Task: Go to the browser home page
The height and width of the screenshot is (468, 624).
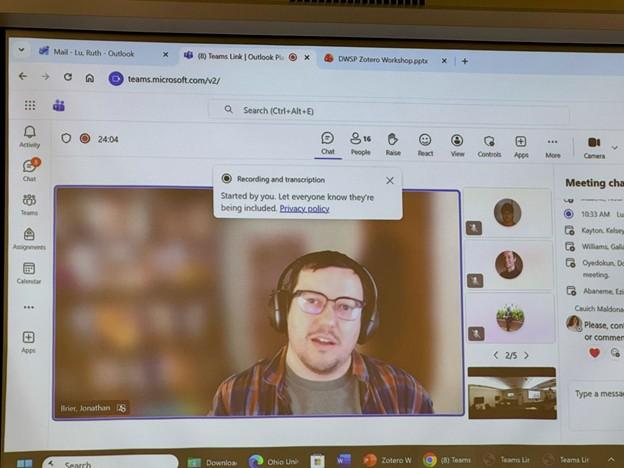Action: pos(90,78)
